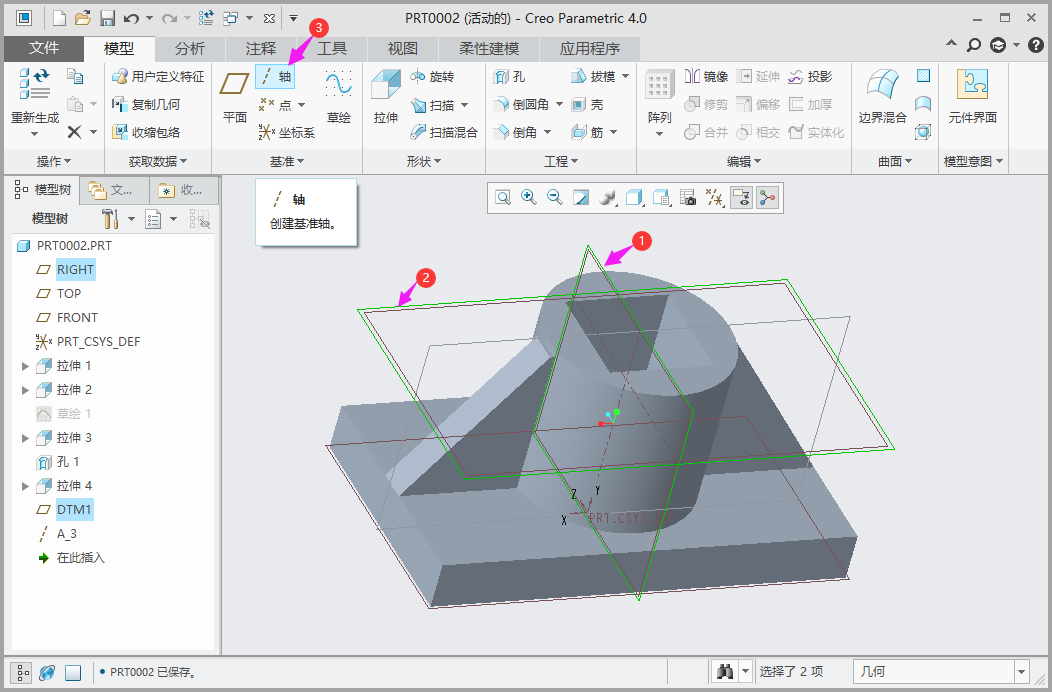Screen dimensions: 1052x692
Task: Select the 平面 (datum plane) tool
Action: (234, 97)
